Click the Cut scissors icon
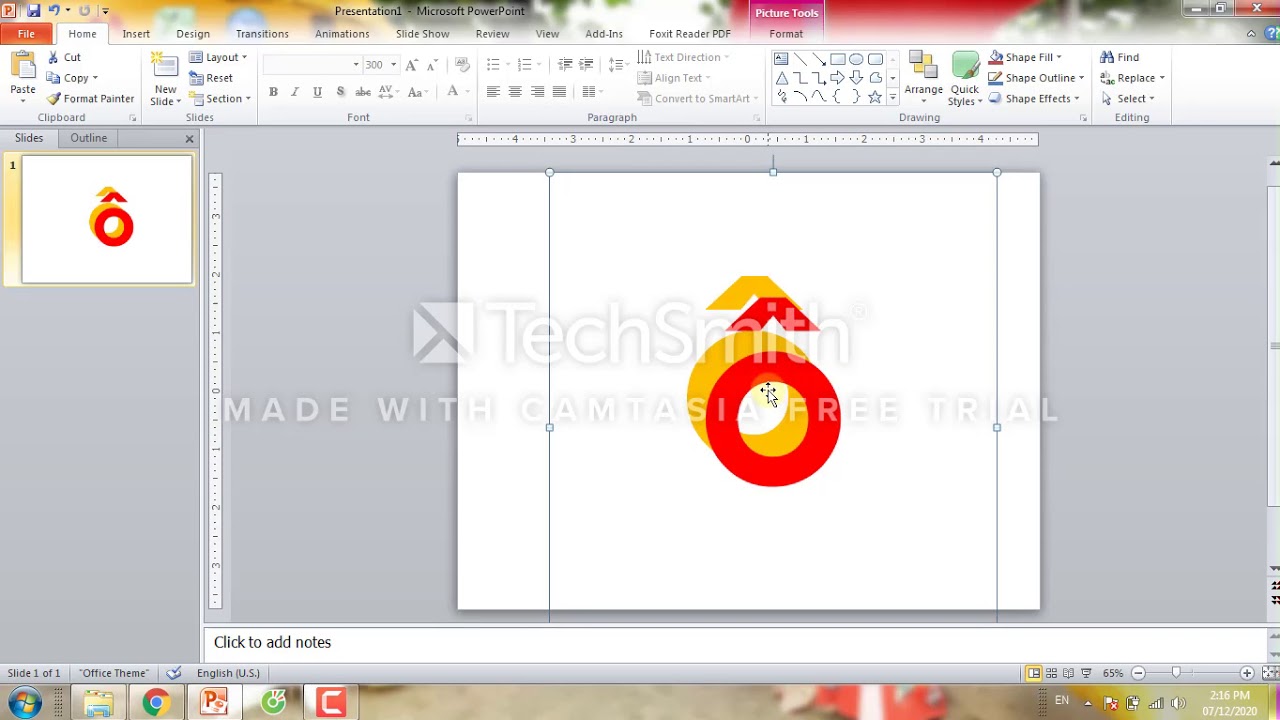Image resolution: width=1280 pixels, height=720 pixels. [x=54, y=58]
